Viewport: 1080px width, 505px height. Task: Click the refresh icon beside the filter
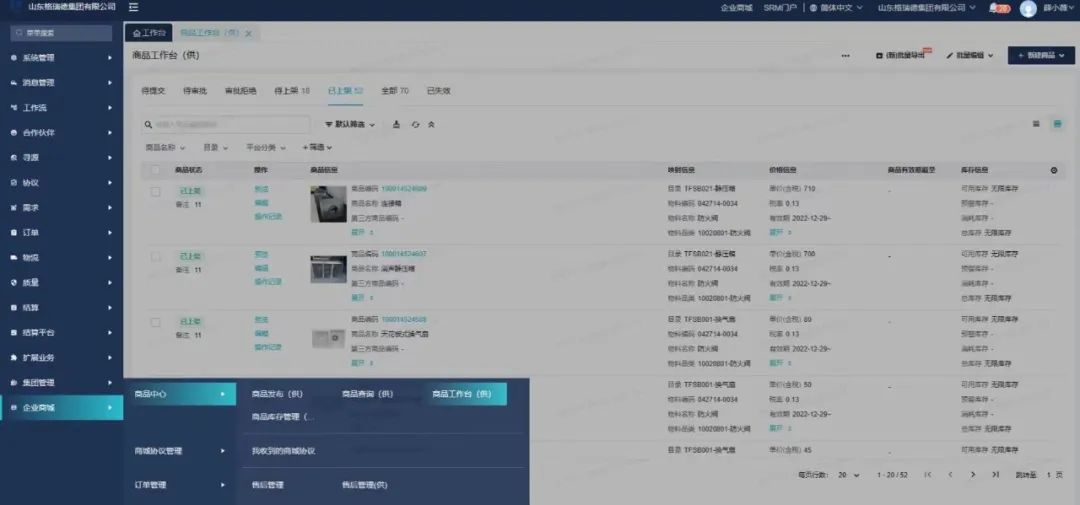pos(414,125)
